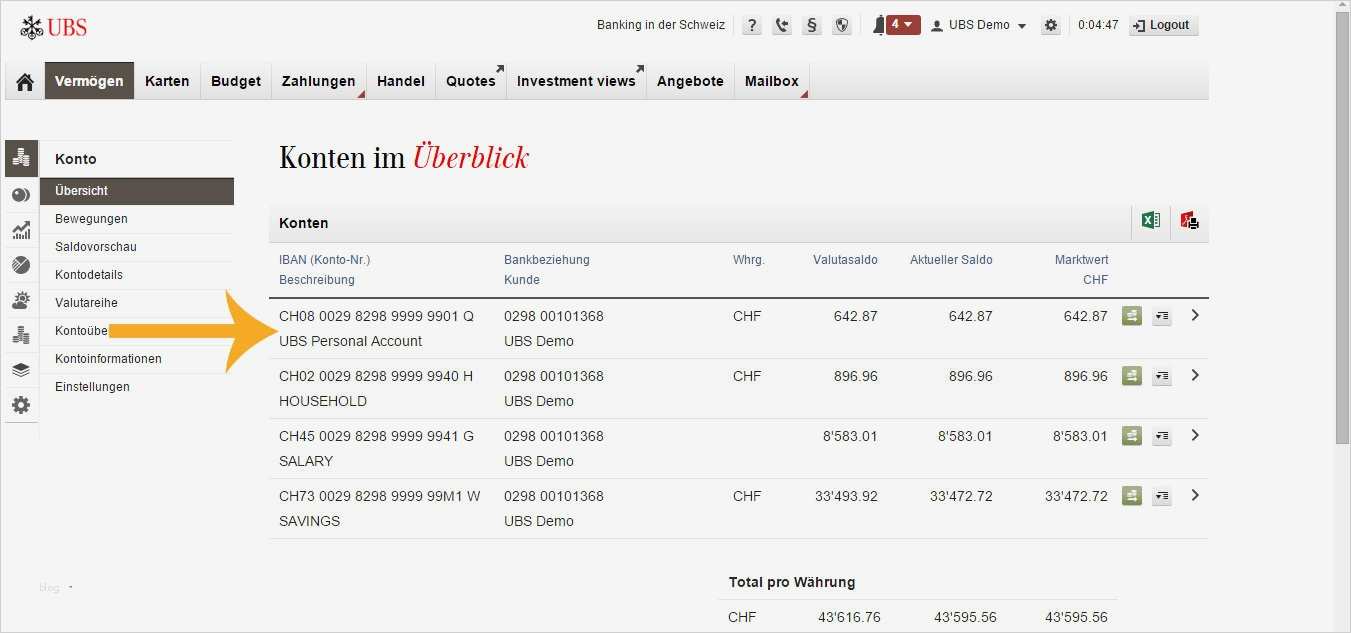Image resolution: width=1351 pixels, height=633 pixels.
Task: Select the stacked layers sidebar icon
Action: coord(21,370)
